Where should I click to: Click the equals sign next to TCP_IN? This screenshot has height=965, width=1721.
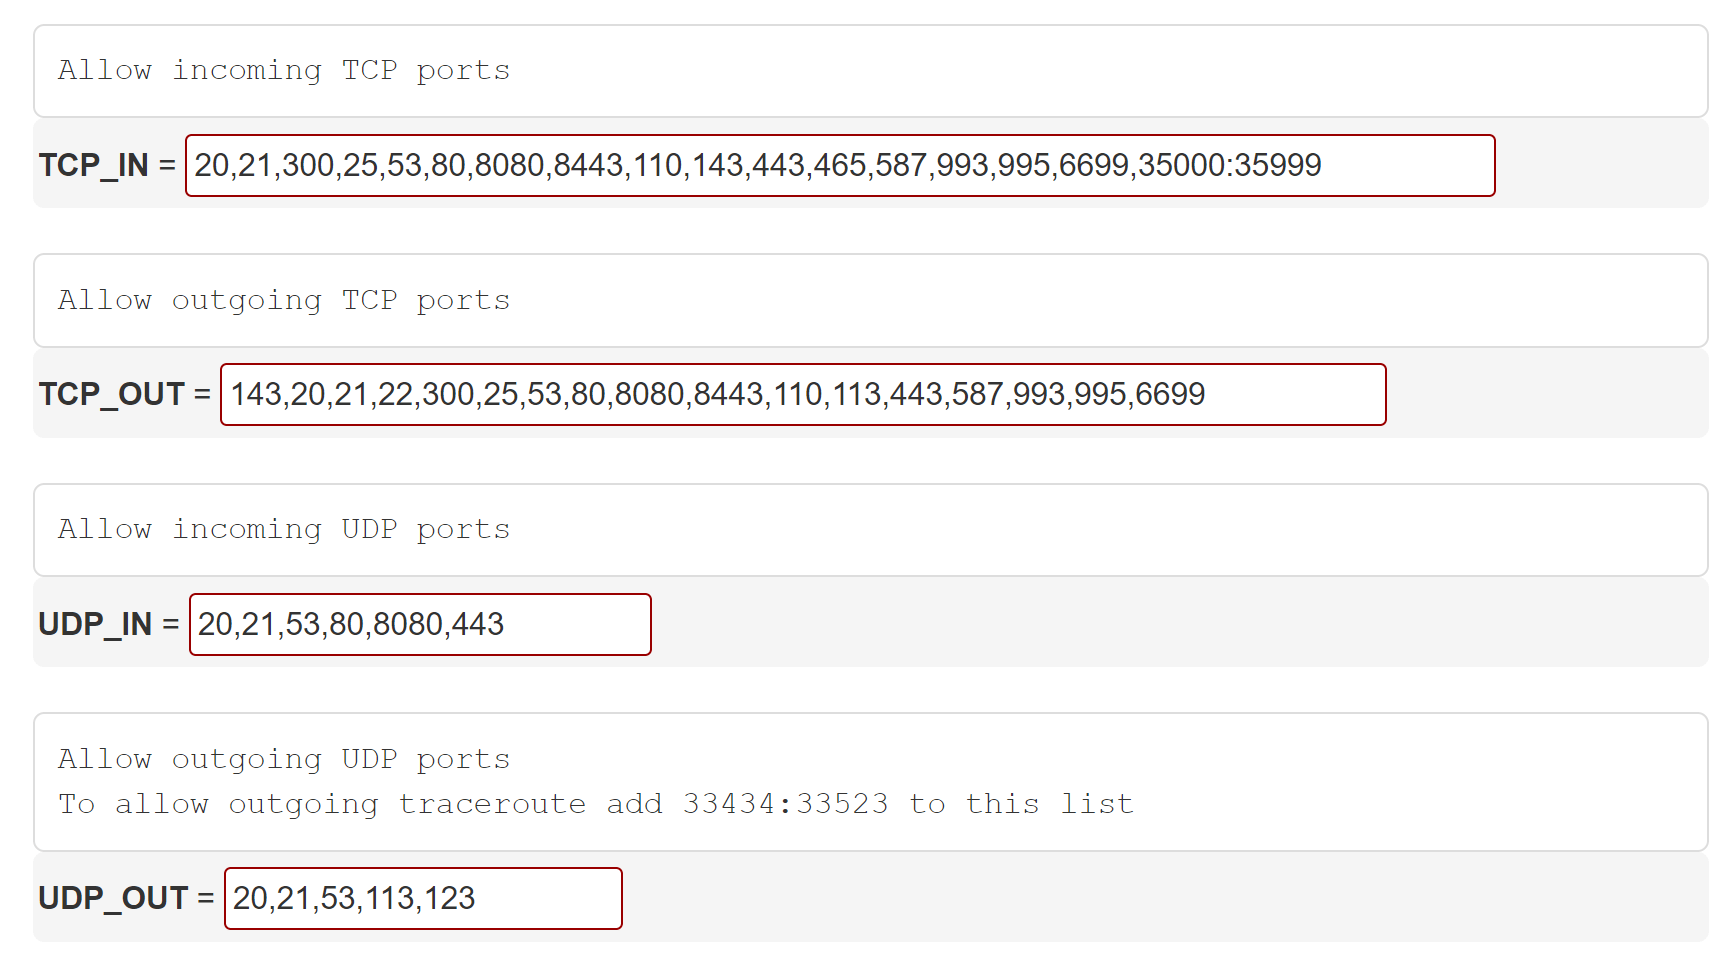pos(166,165)
